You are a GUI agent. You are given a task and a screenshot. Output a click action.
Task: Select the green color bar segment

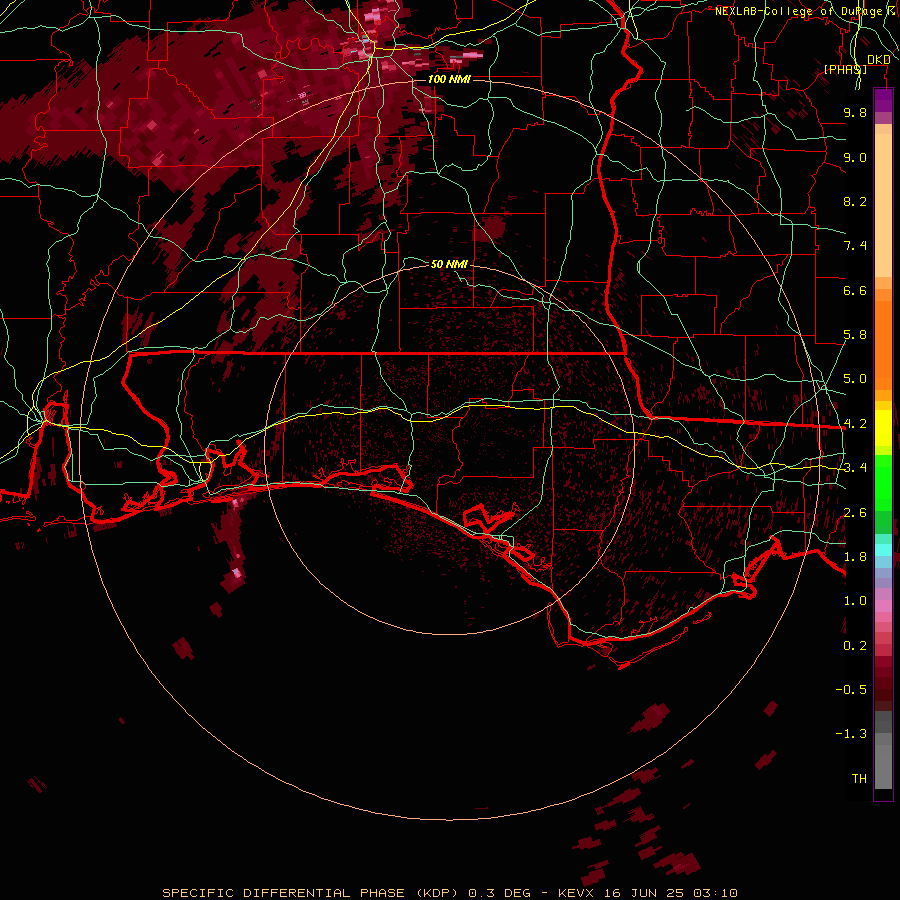(883, 482)
